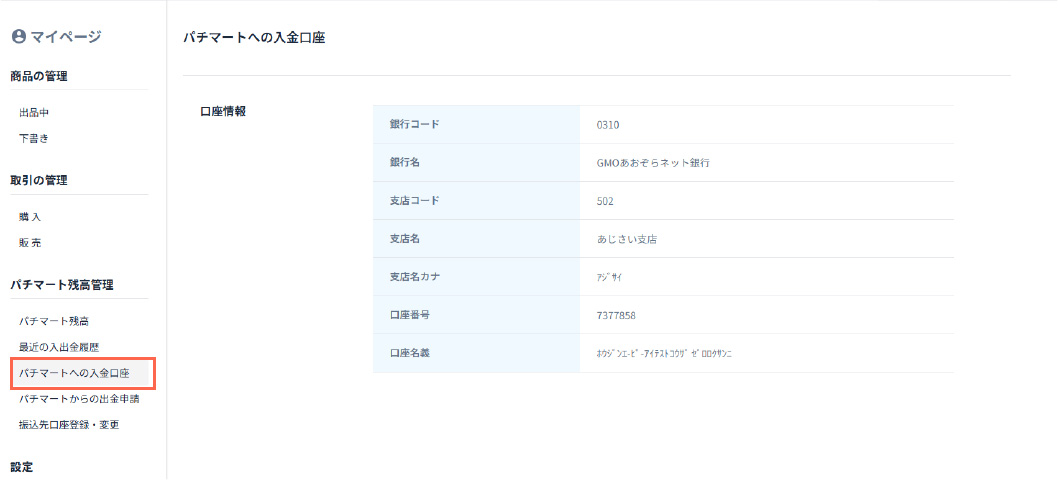1058x480 pixels.
Task: Open the 出品中 listings page
Action: [34, 113]
